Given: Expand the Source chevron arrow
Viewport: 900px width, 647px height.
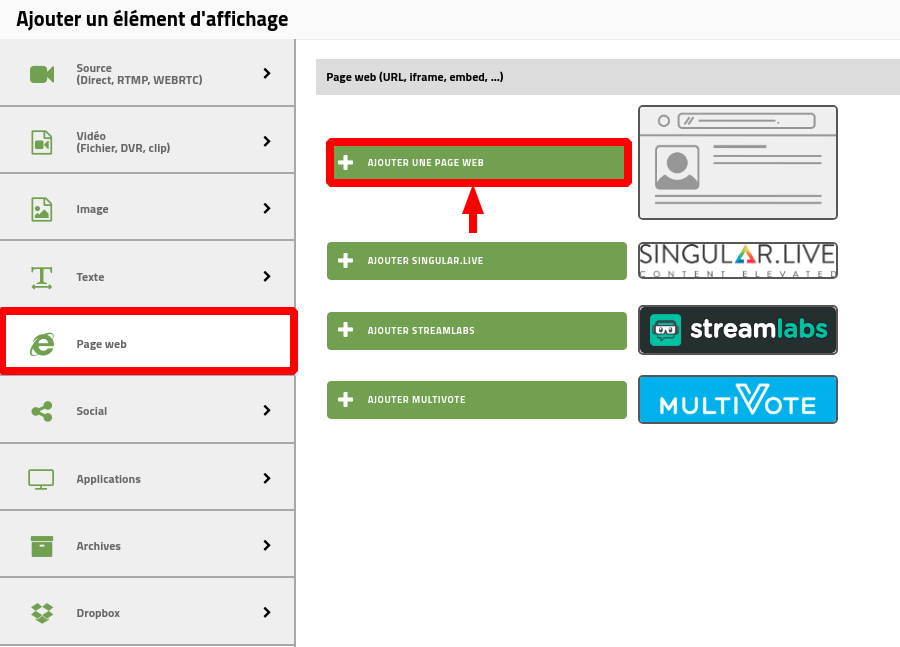Looking at the screenshot, I should pyautogui.click(x=267, y=73).
